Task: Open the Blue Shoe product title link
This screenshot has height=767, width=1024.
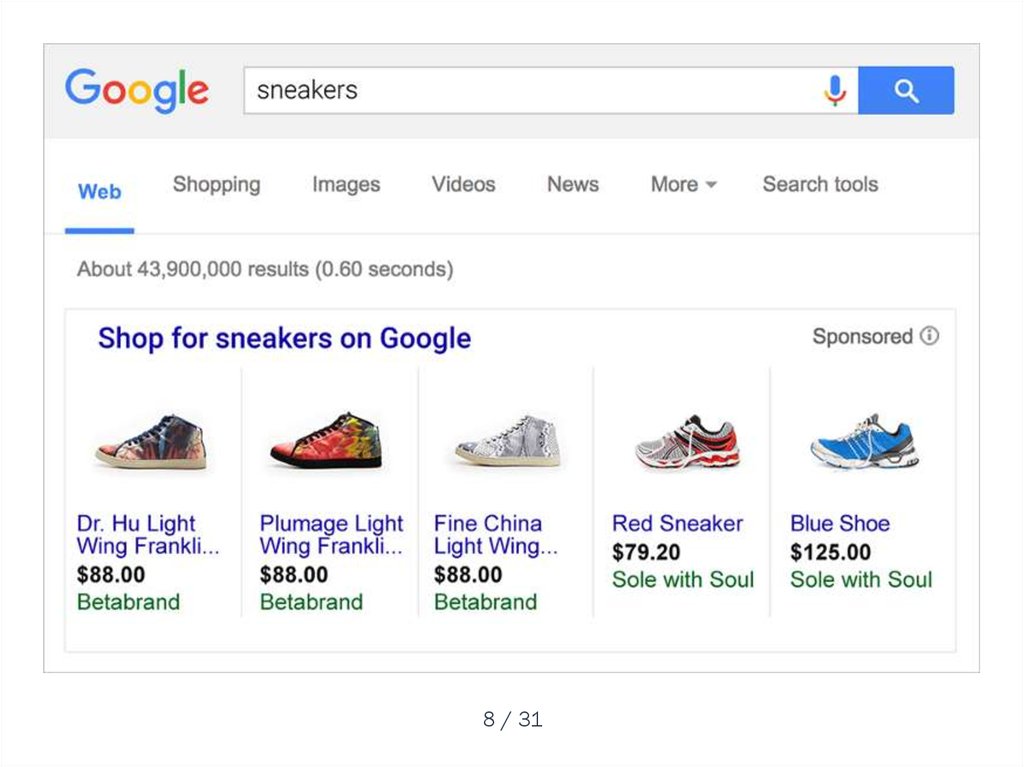Action: pyautogui.click(x=839, y=523)
